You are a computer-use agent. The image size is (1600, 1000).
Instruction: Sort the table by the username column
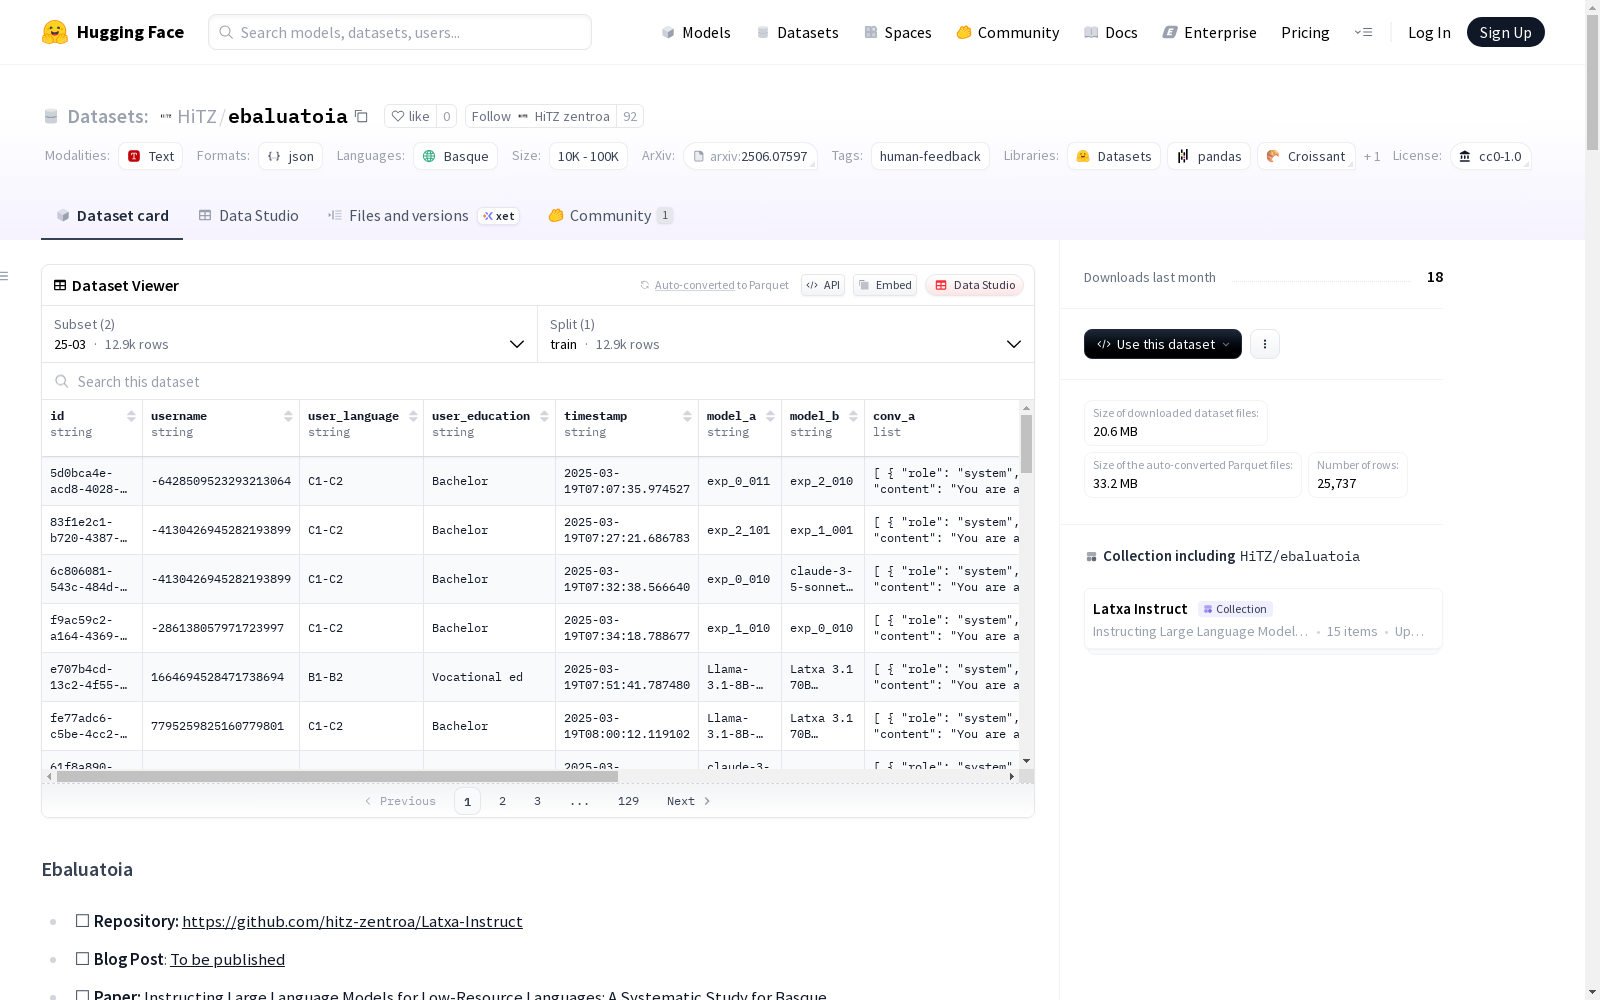click(x=288, y=416)
